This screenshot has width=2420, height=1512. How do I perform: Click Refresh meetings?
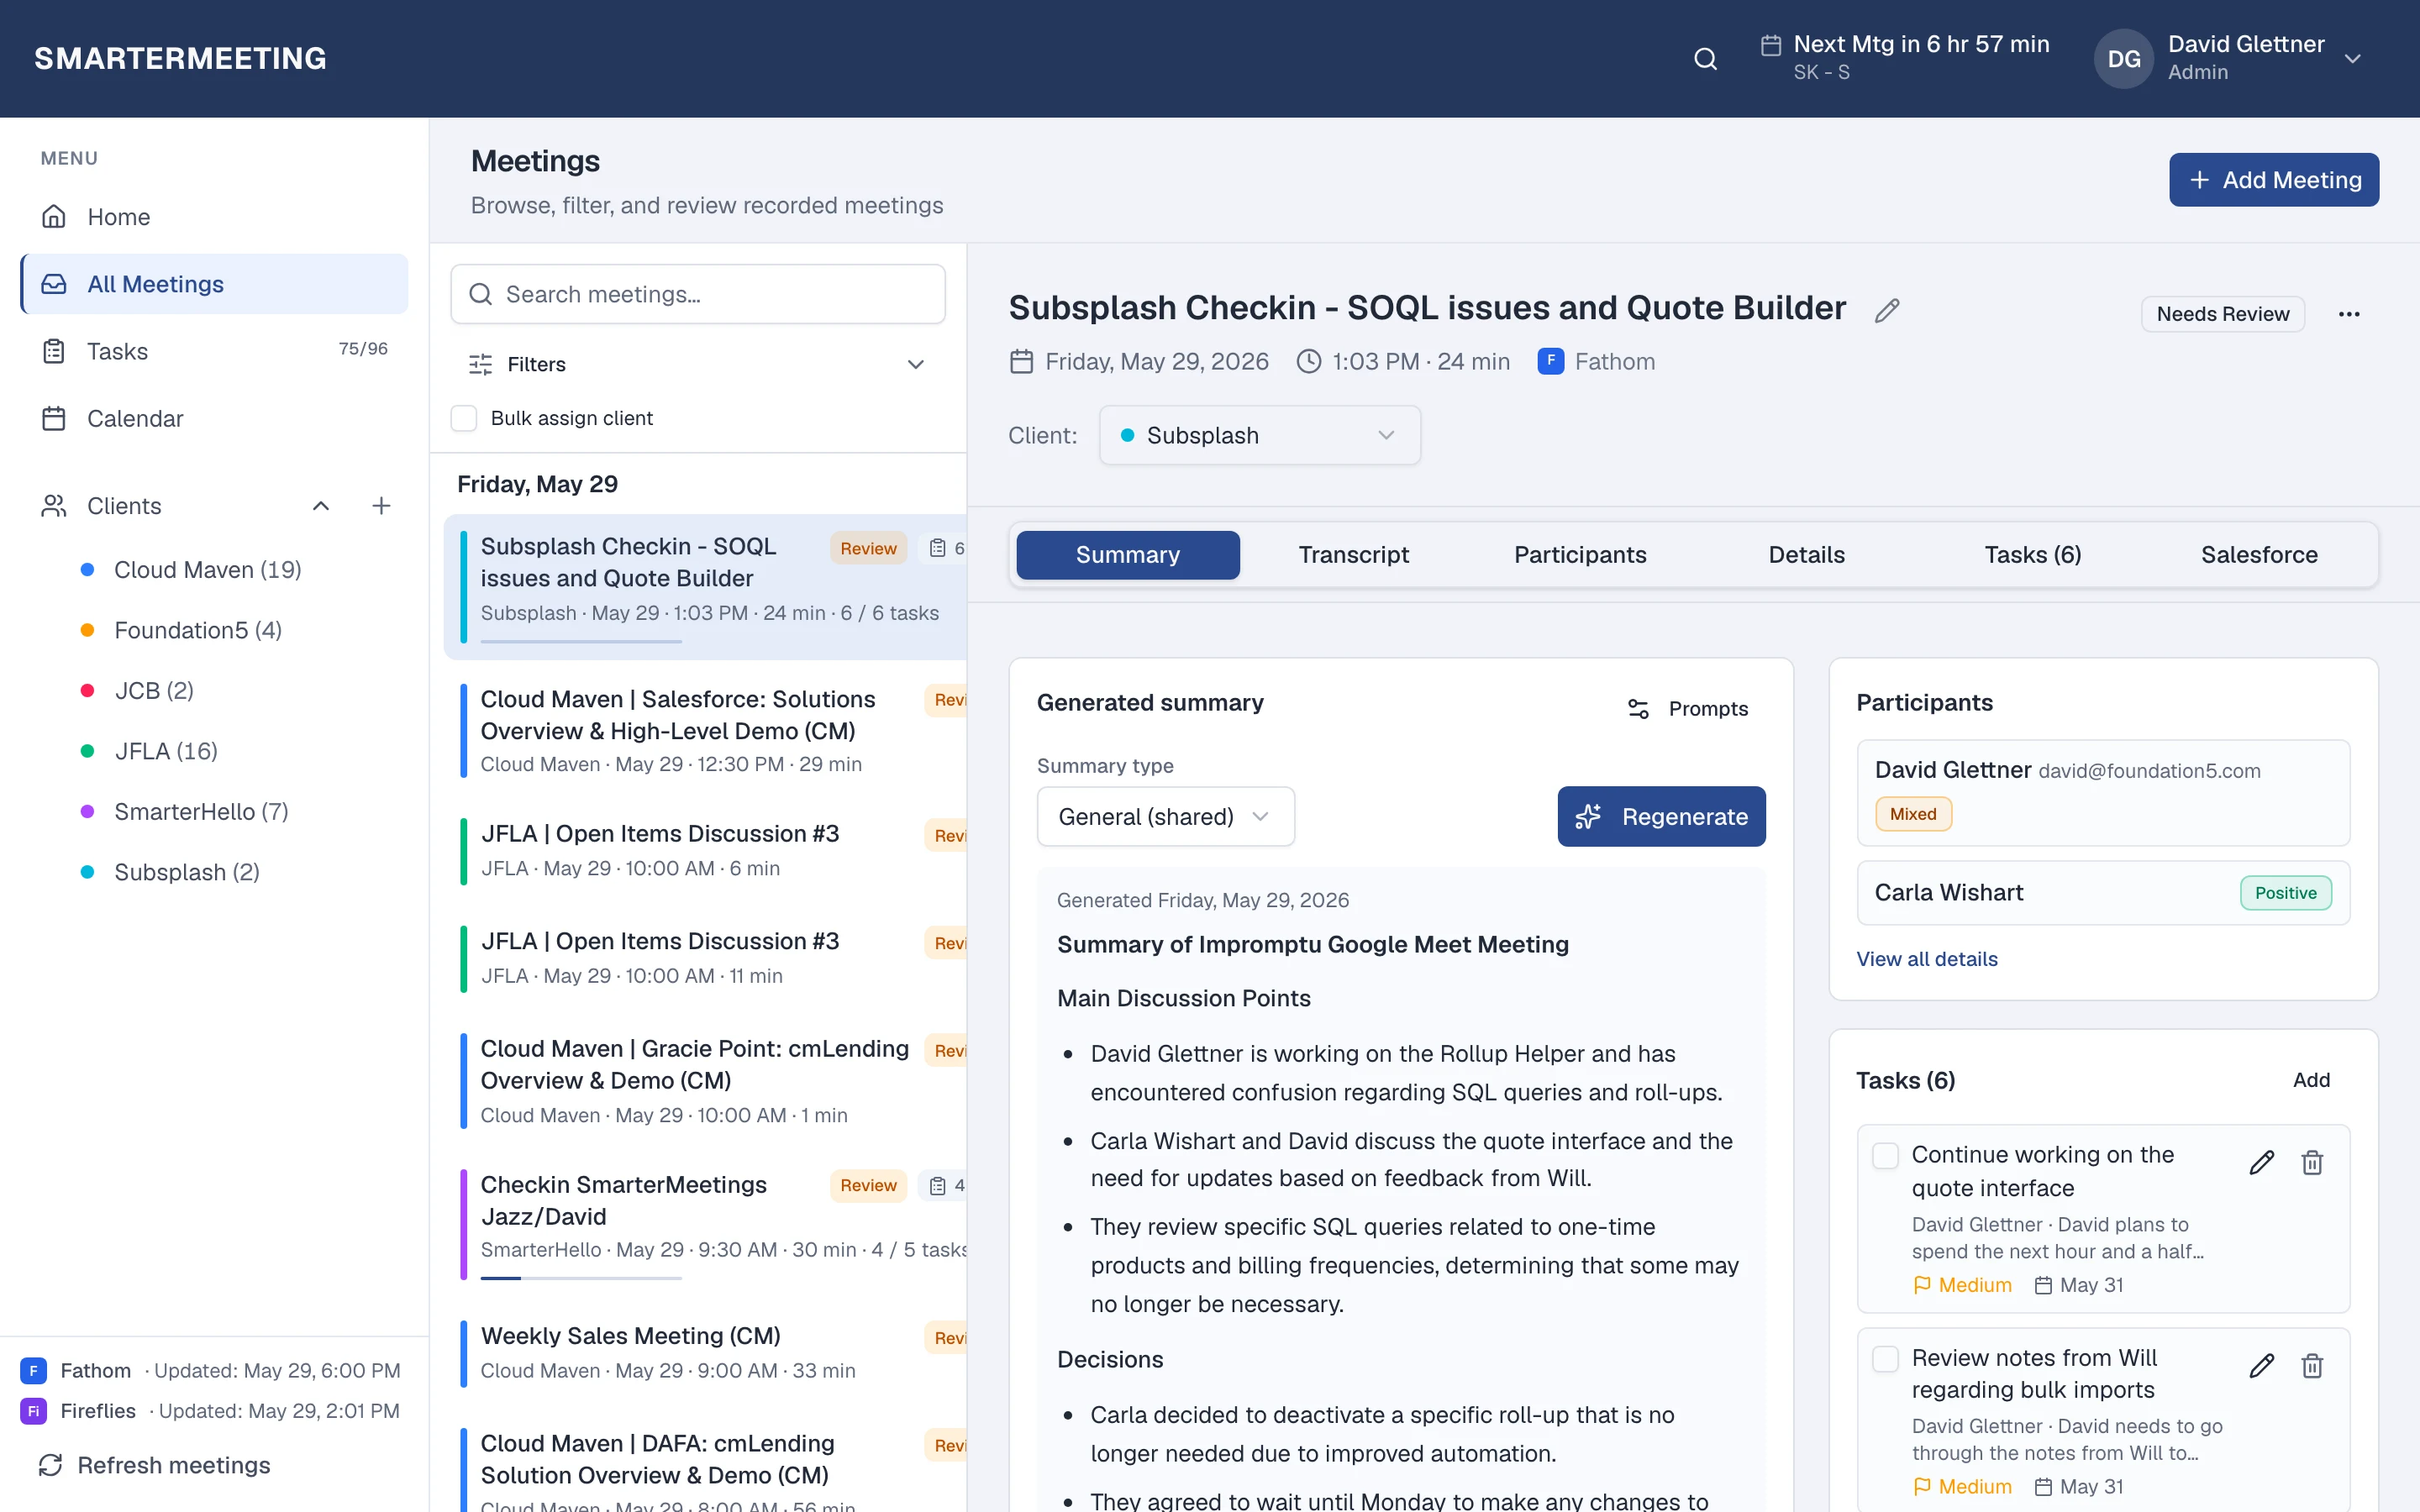pos(155,1465)
